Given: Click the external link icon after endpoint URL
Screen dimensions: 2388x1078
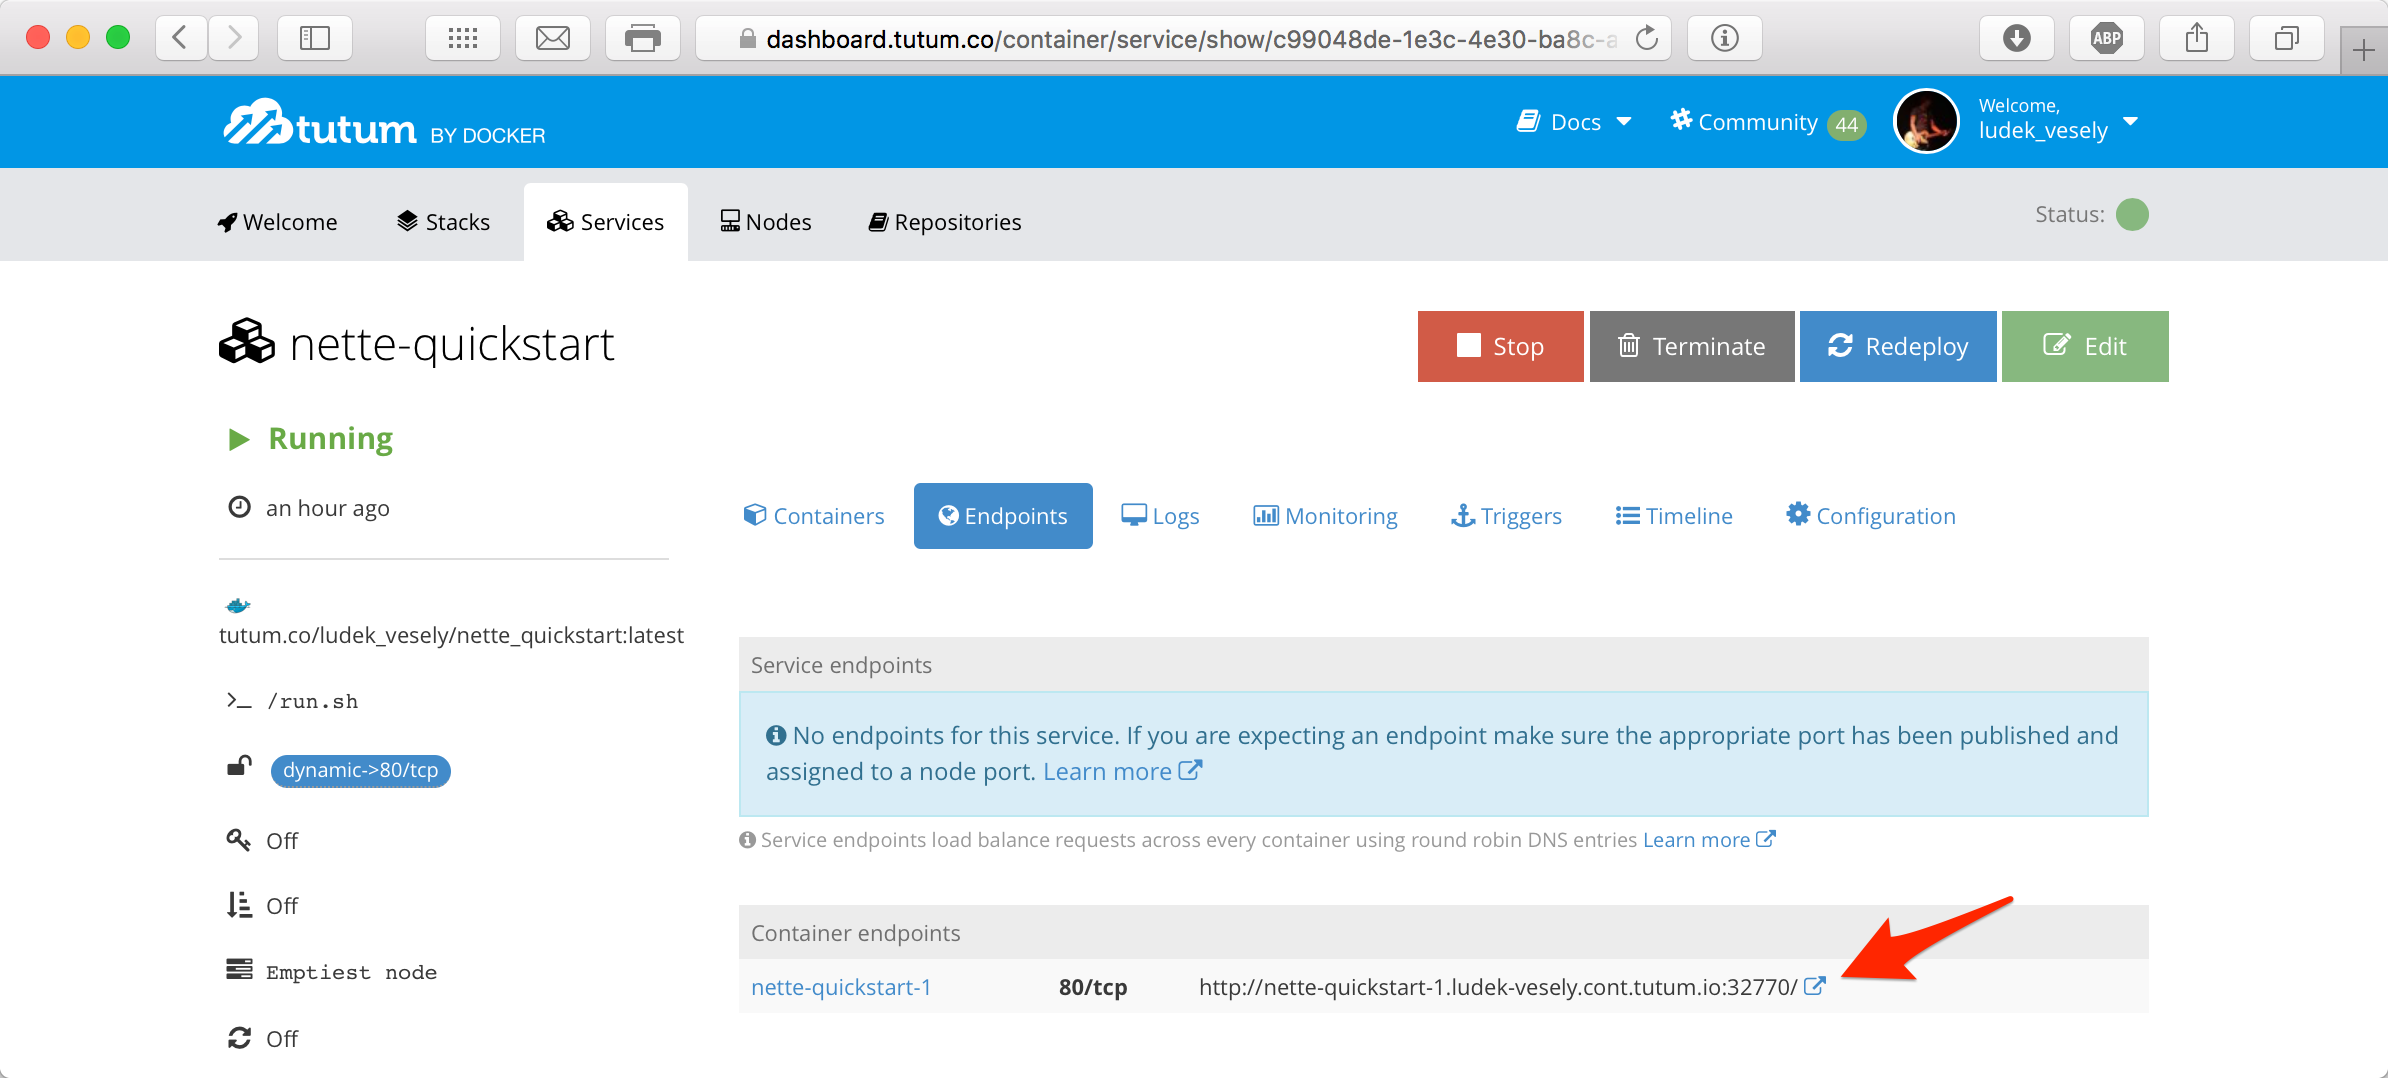Looking at the screenshot, I should click(1815, 986).
